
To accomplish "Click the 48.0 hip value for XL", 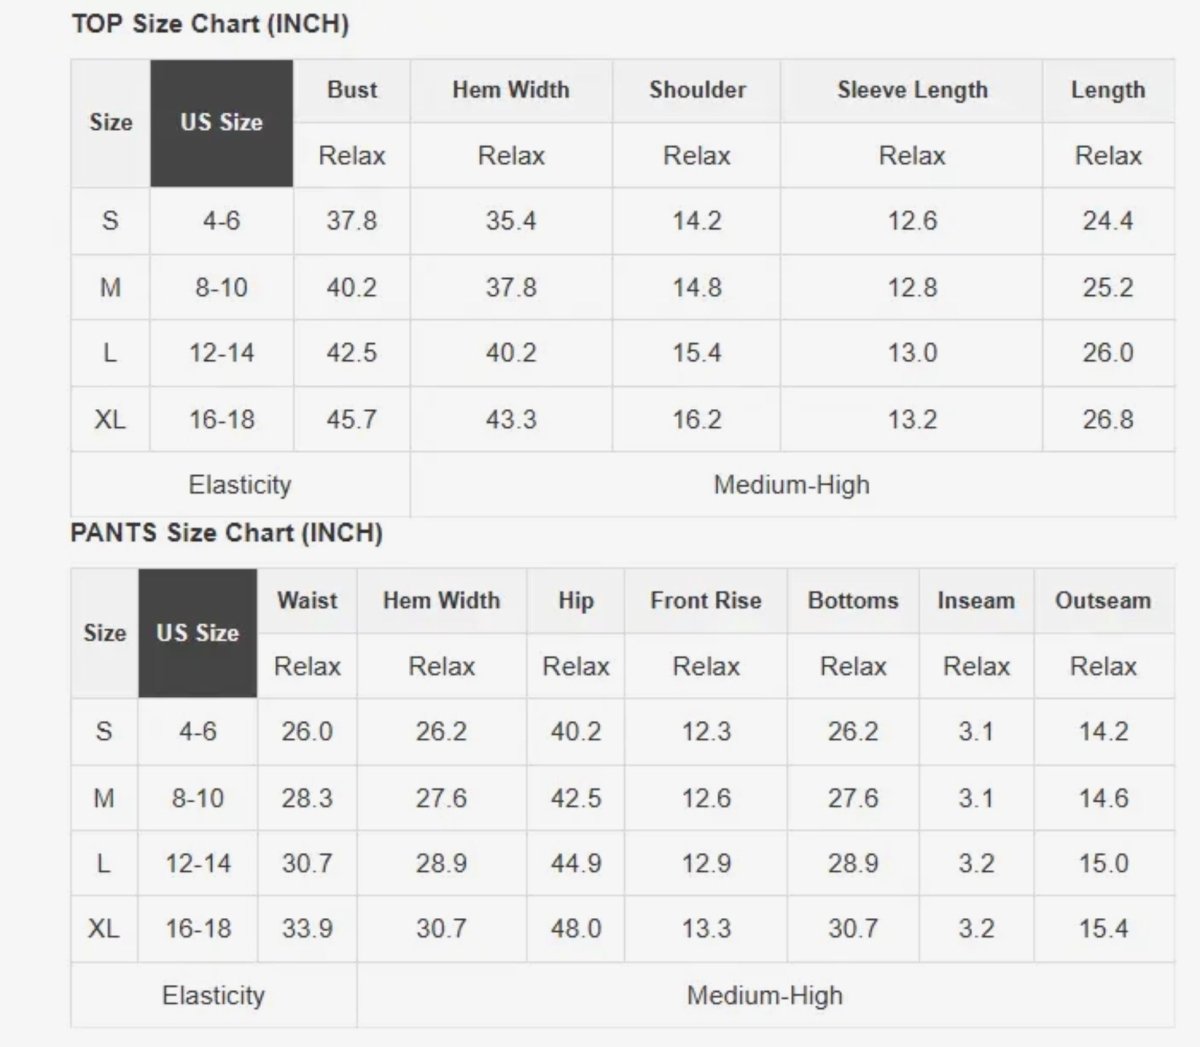I will (576, 929).
